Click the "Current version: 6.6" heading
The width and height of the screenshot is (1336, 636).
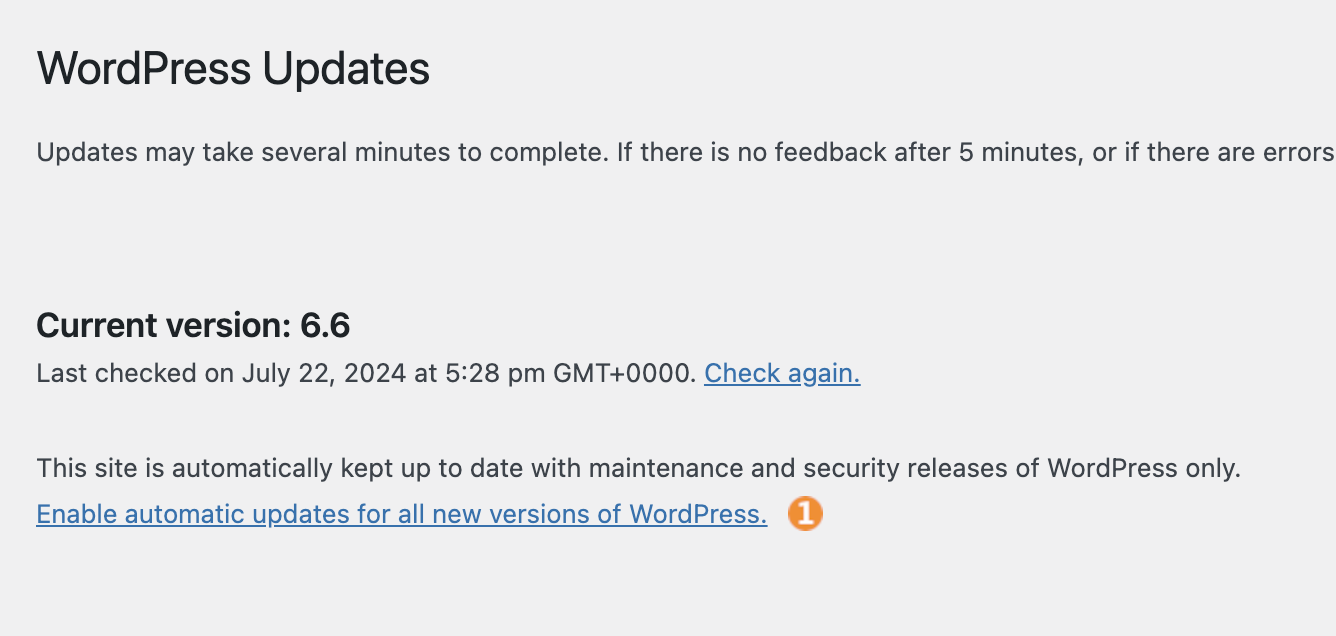(x=193, y=326)
